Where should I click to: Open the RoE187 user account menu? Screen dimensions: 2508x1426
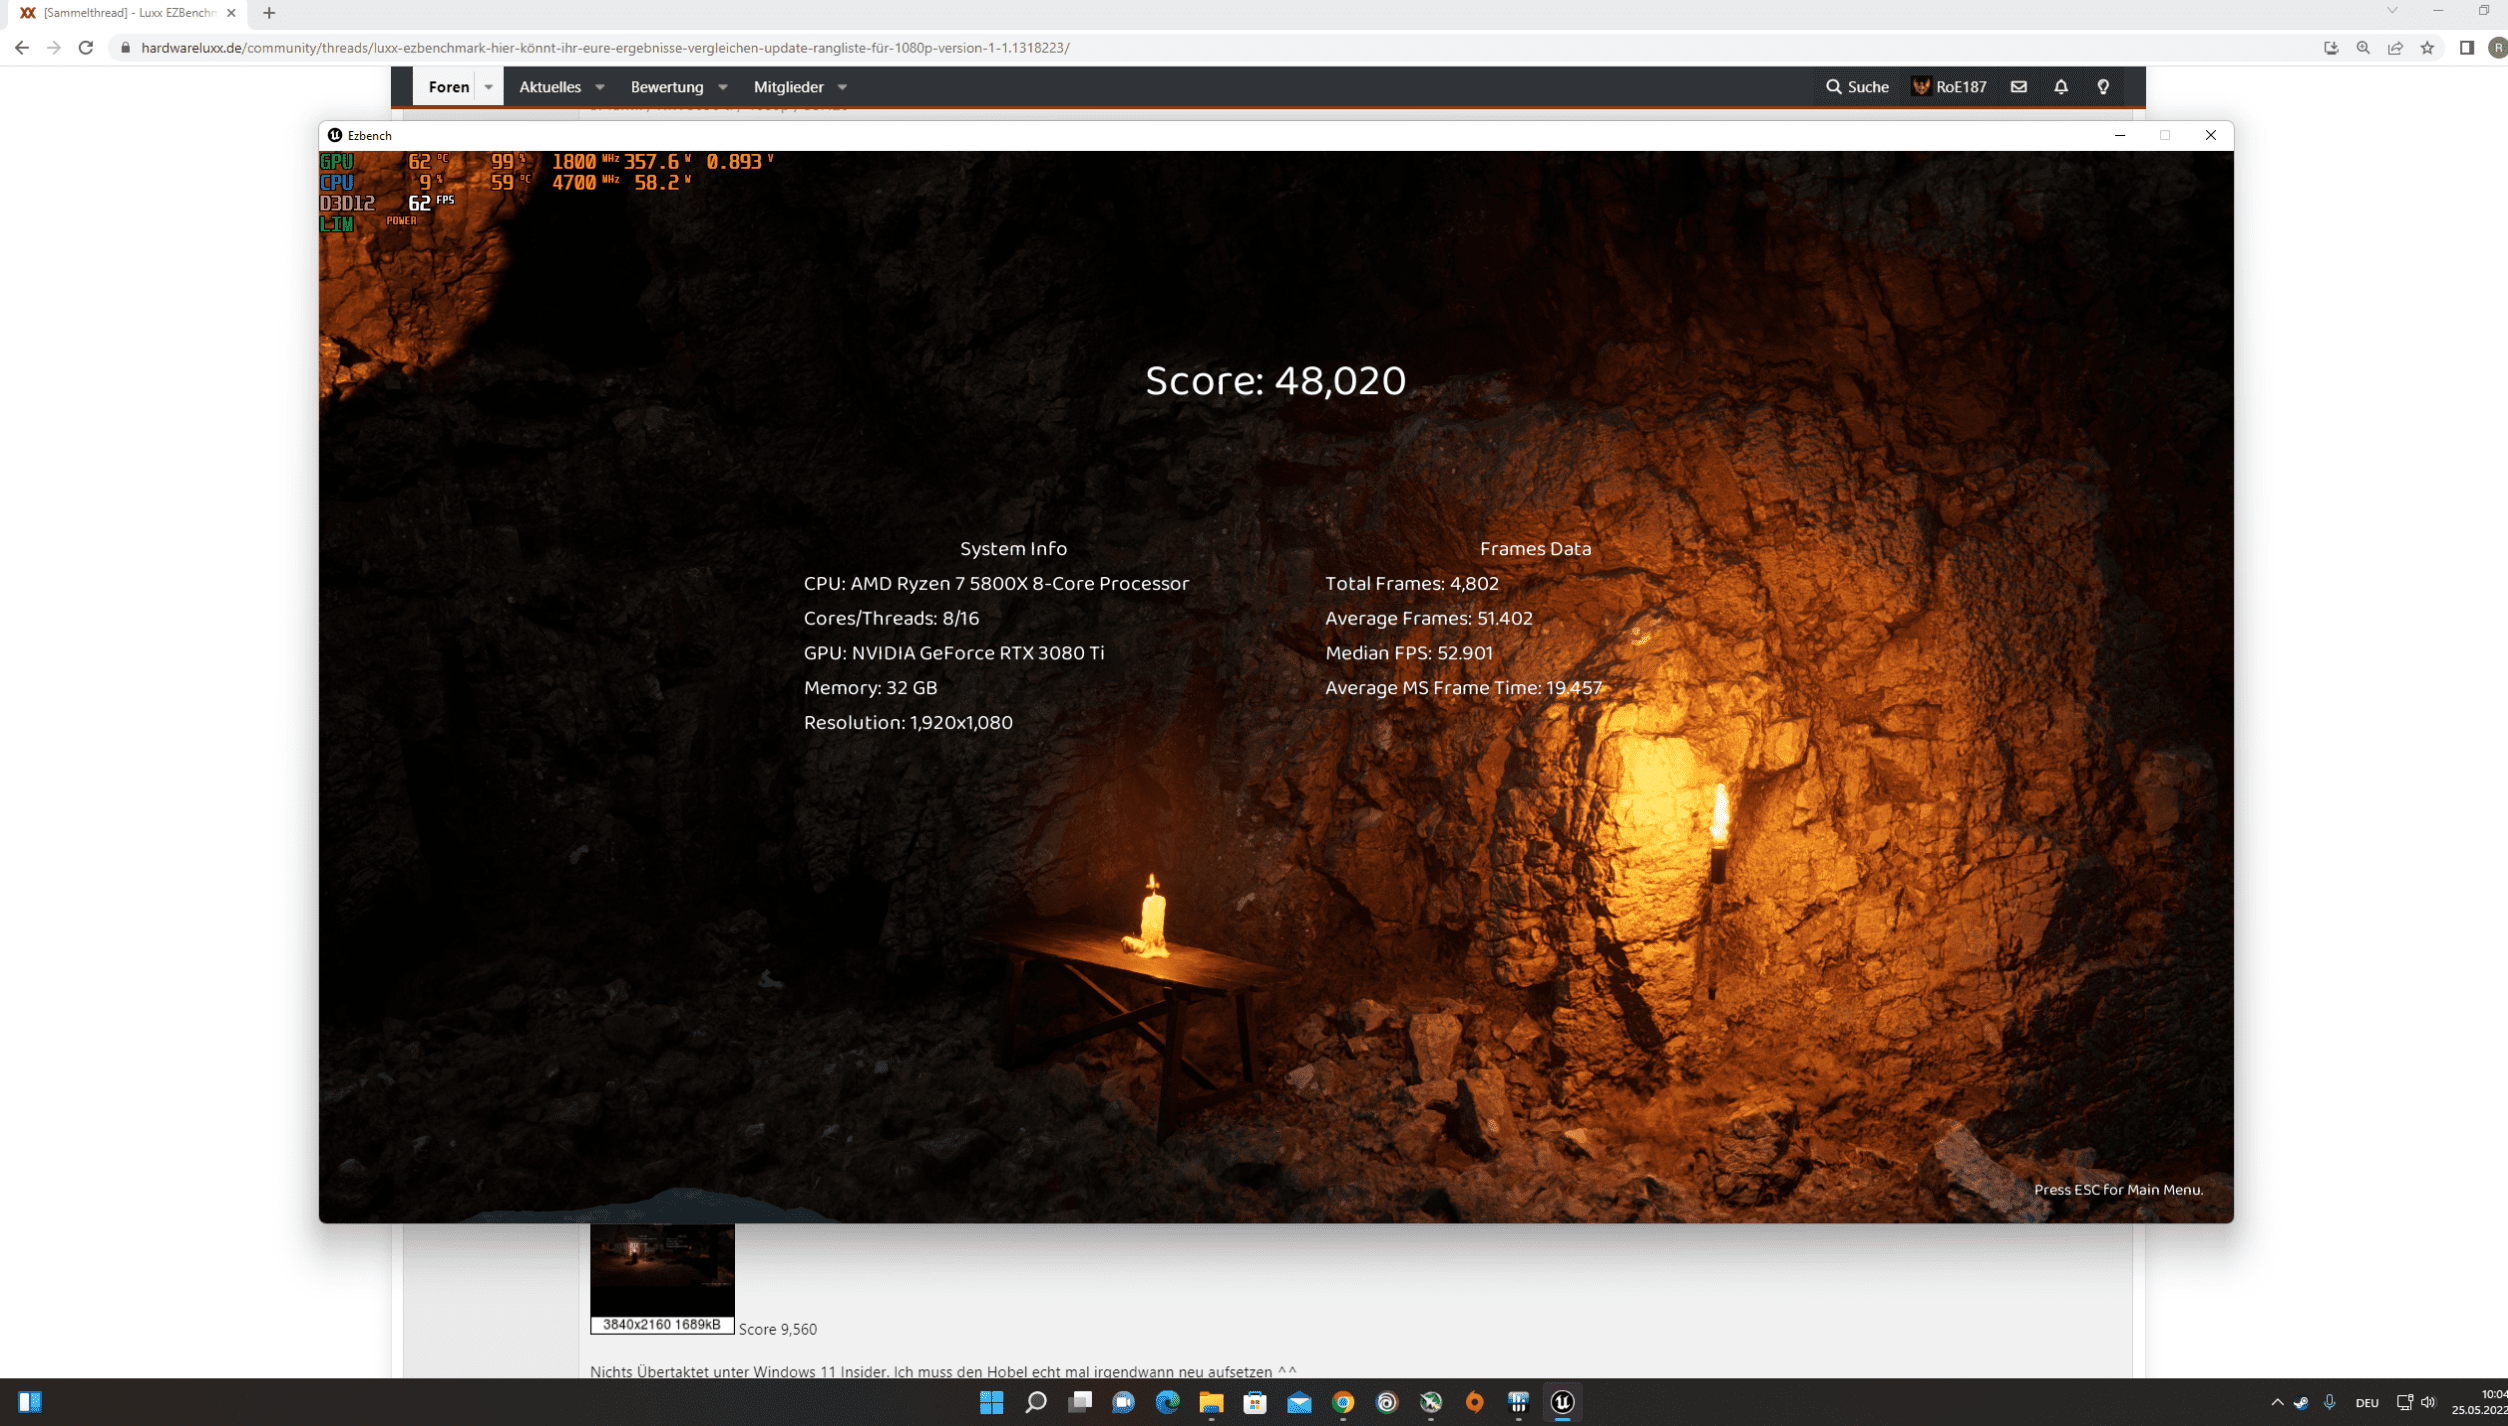click(x=1949, y=87)
